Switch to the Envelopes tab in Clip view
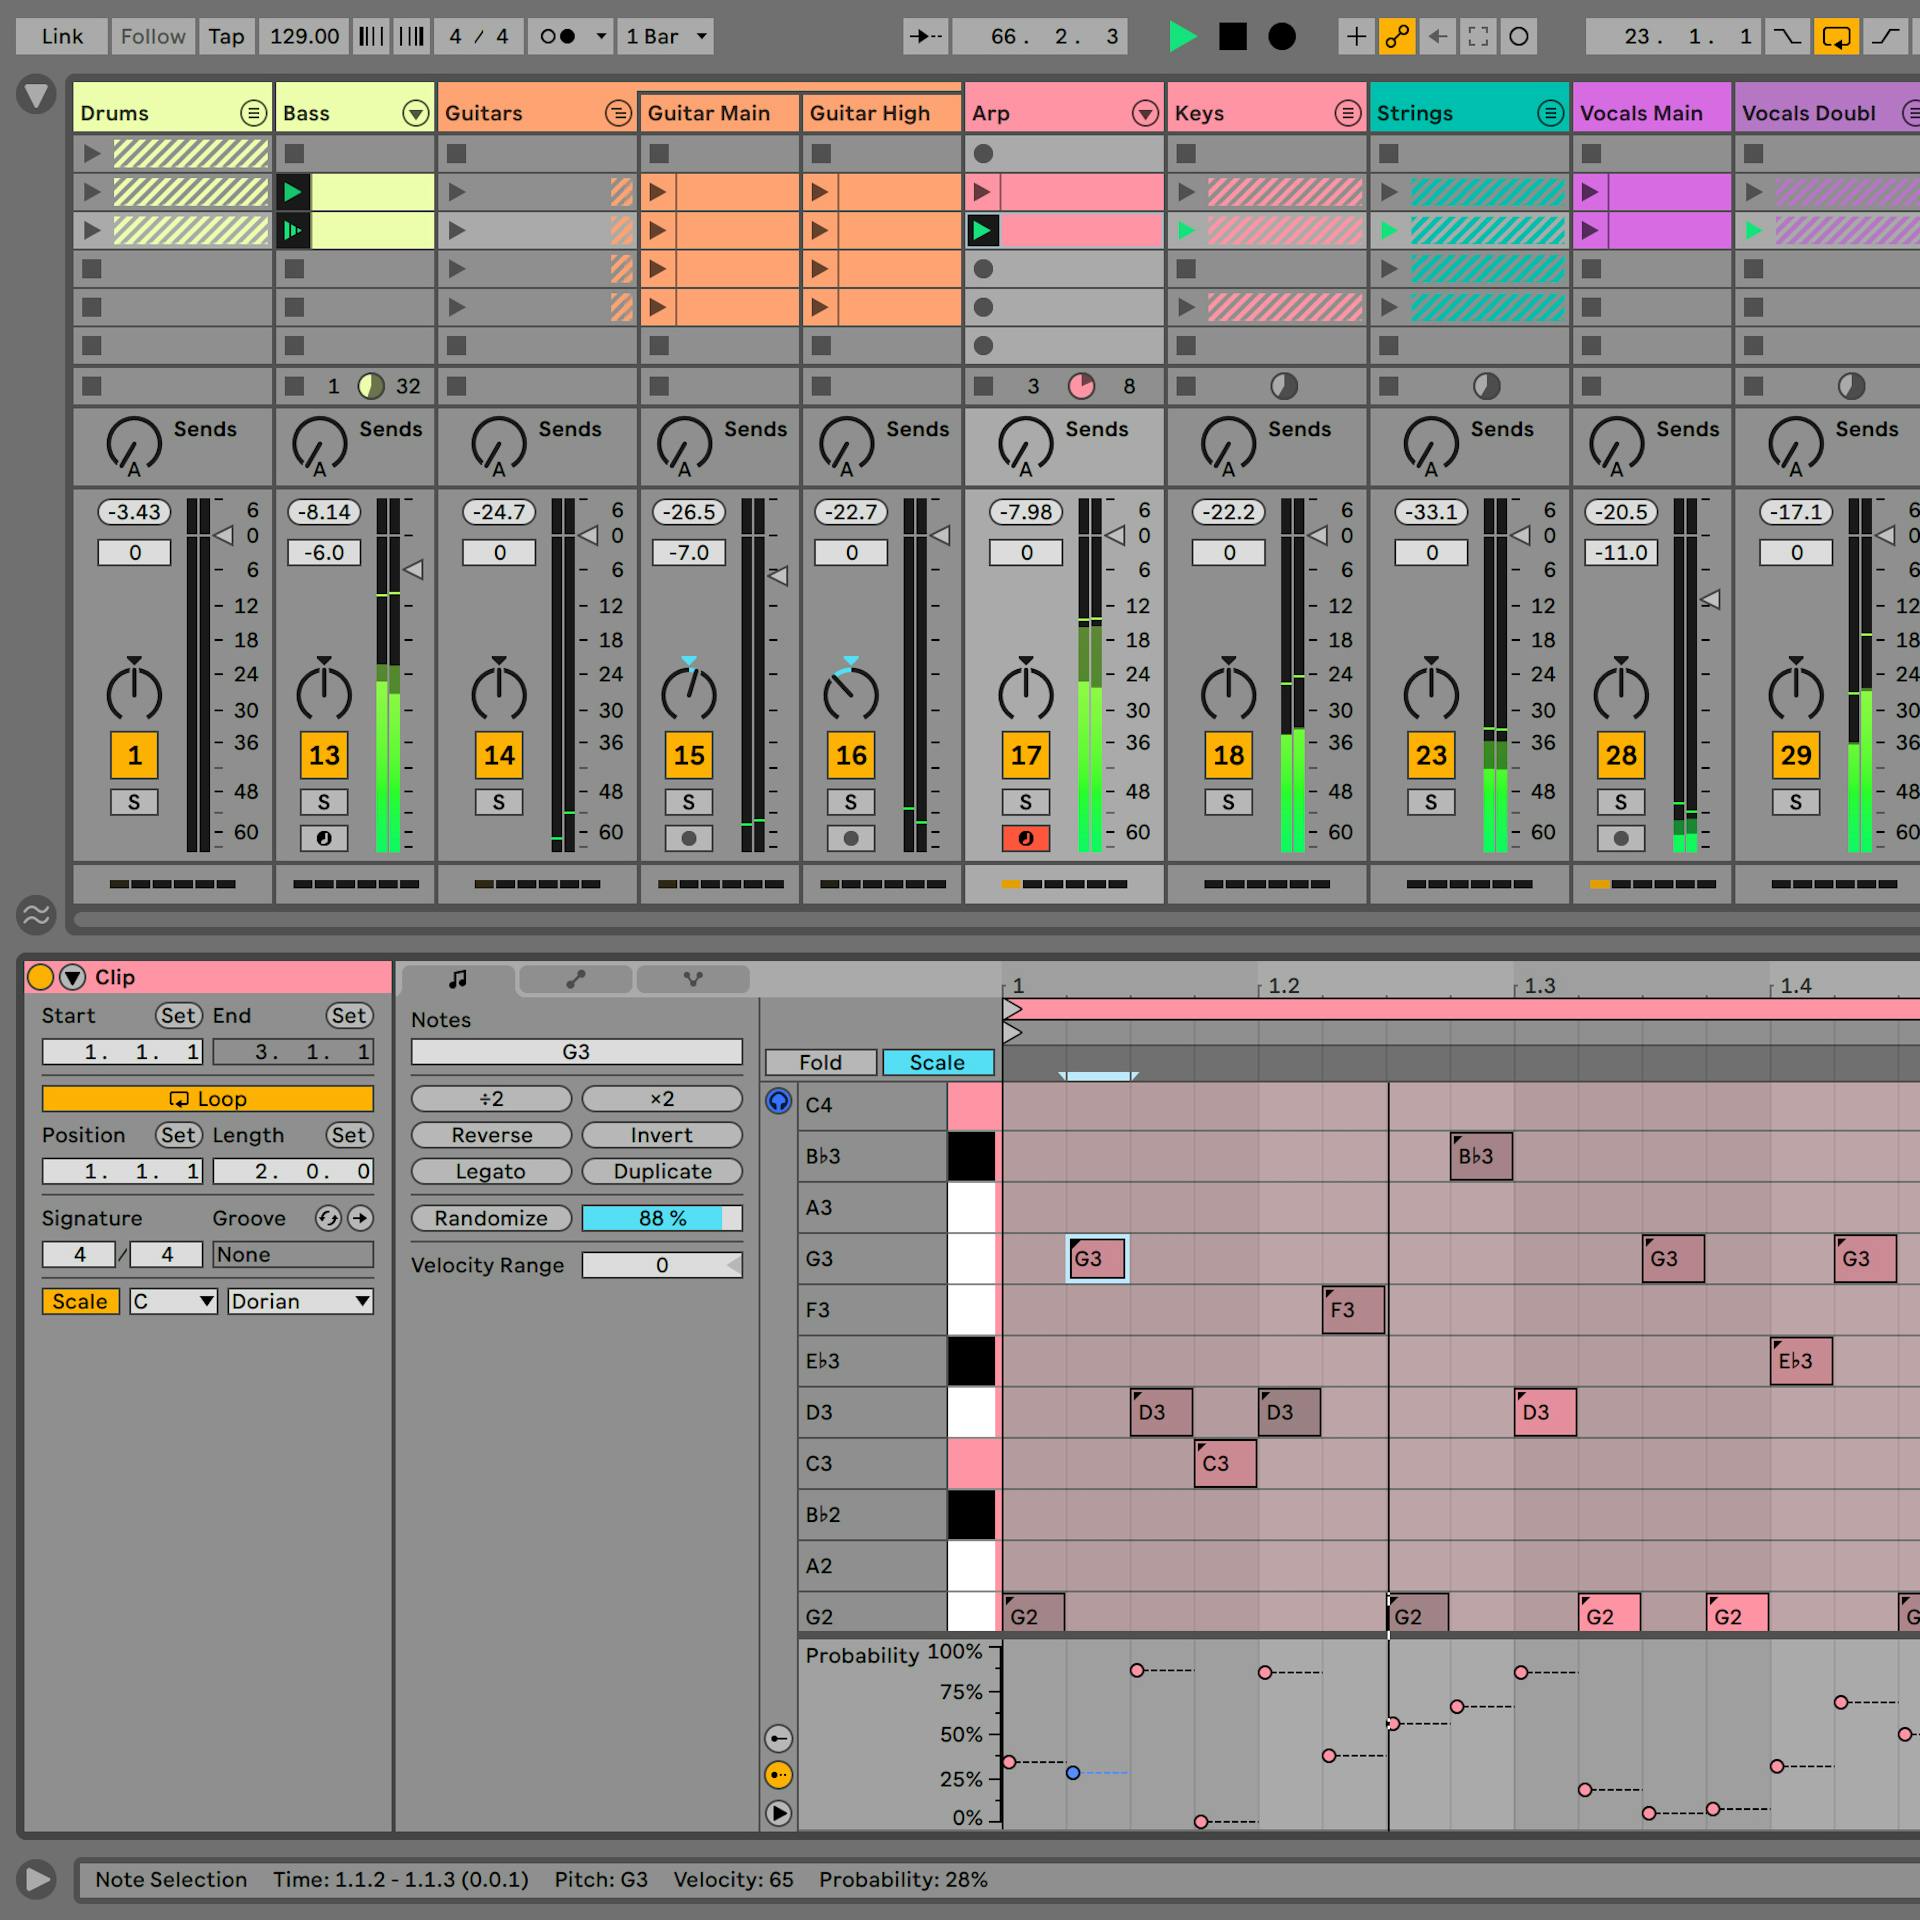The height and width of the screenshot is (1920, 1920). 576,979
